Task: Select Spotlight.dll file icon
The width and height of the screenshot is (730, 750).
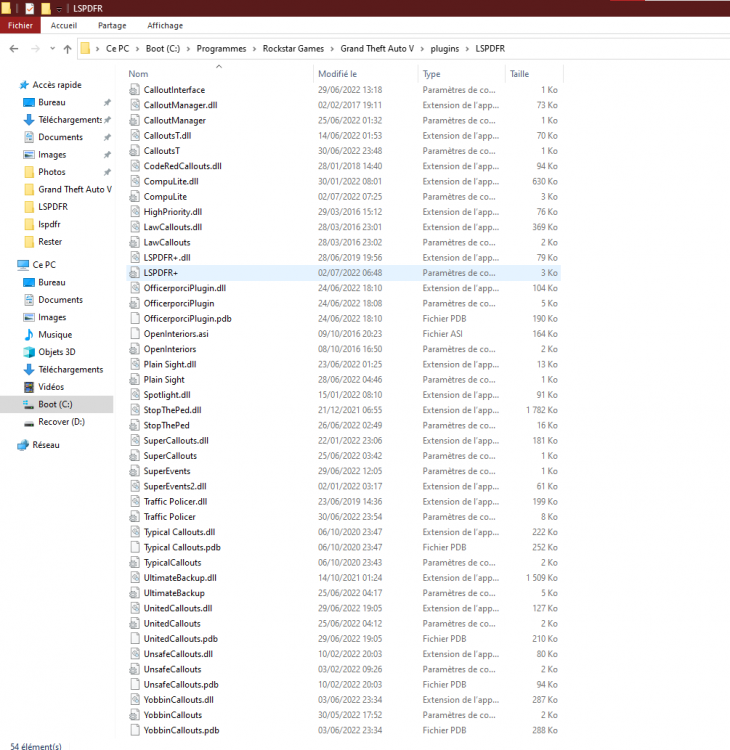Action: [135, 395]
